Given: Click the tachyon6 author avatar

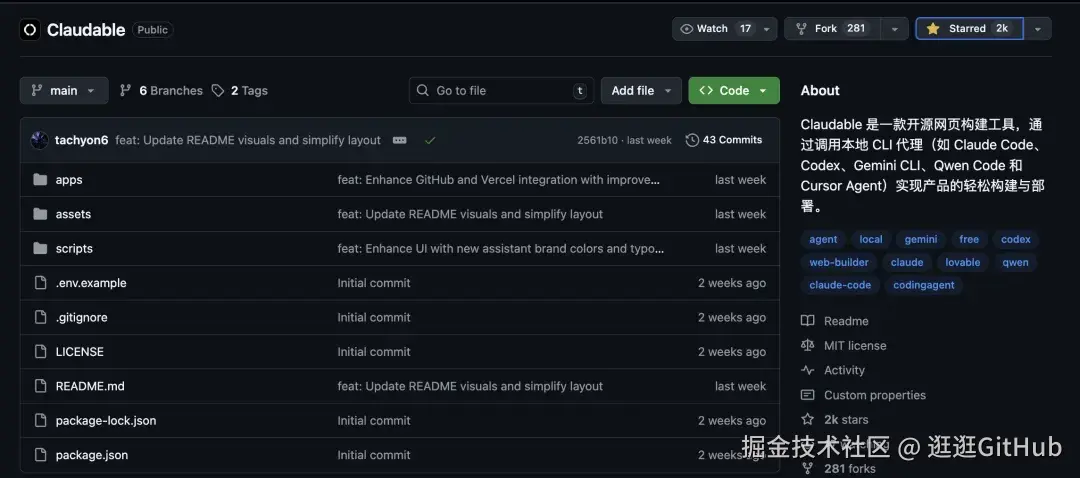Looking at the screenshot, I should [39, 140].
